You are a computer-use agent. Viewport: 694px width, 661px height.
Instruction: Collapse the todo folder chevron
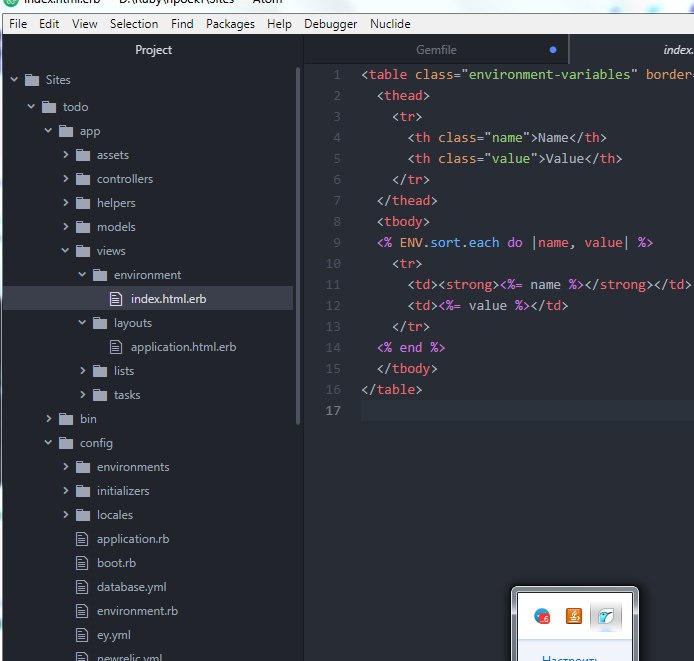coord(31,106)
